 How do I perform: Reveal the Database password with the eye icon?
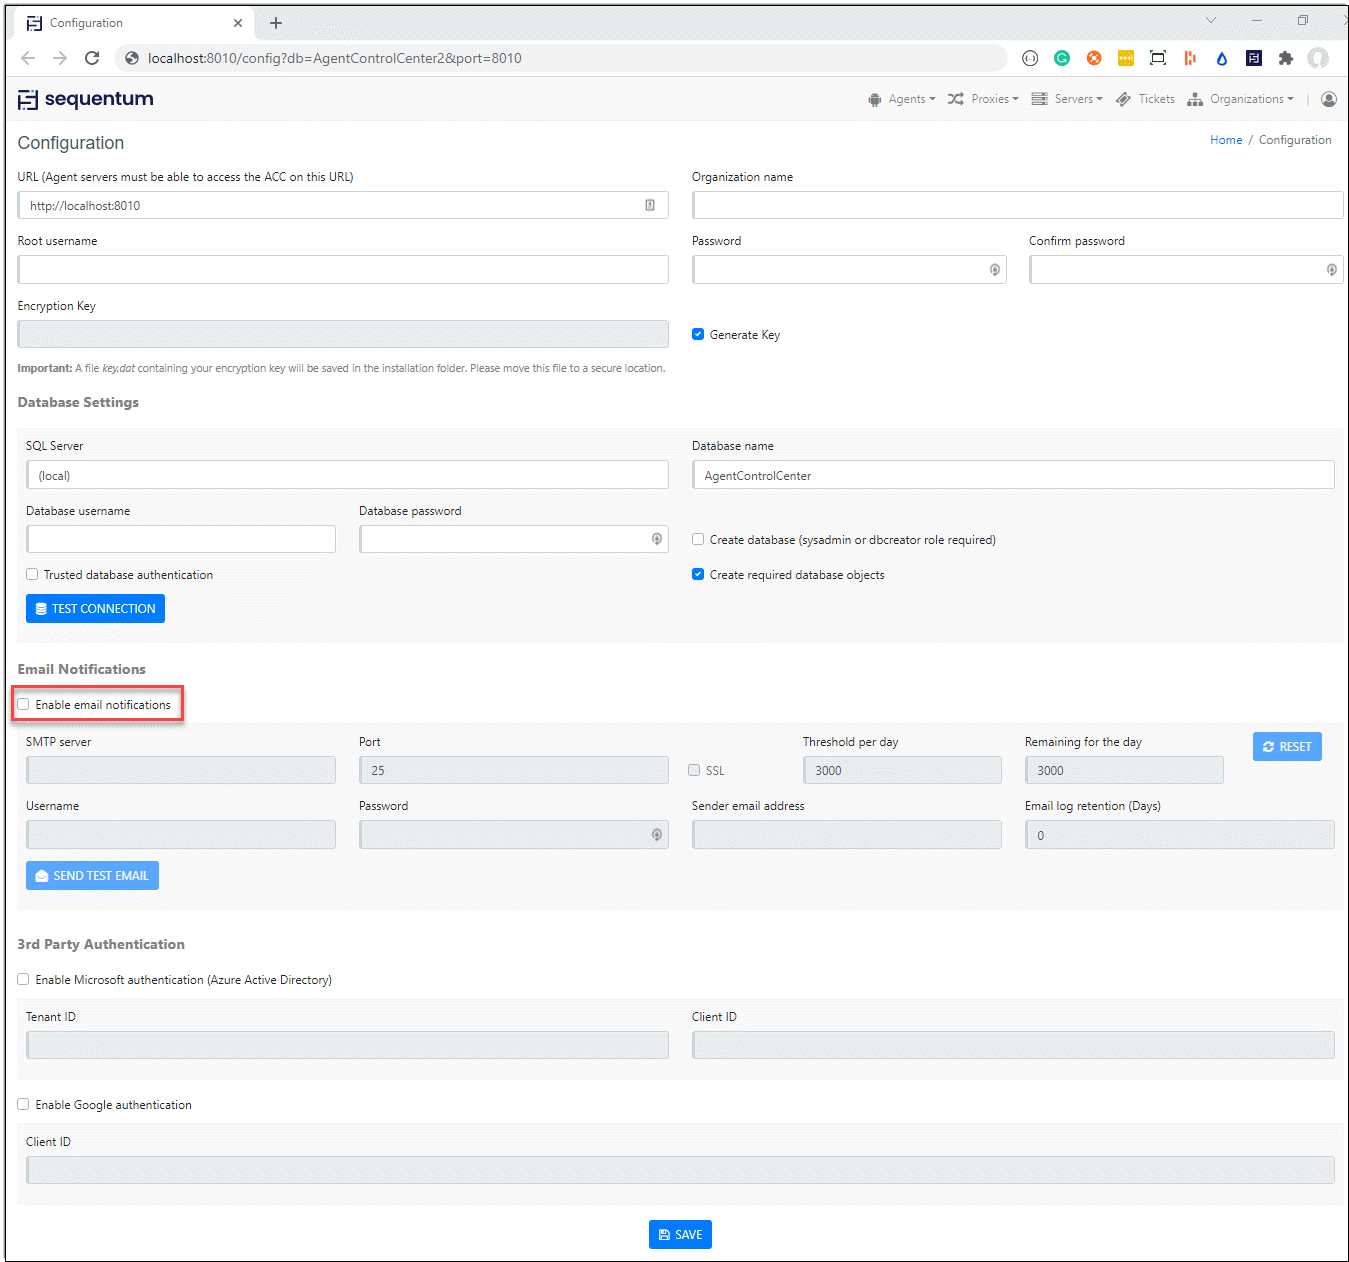656,539
